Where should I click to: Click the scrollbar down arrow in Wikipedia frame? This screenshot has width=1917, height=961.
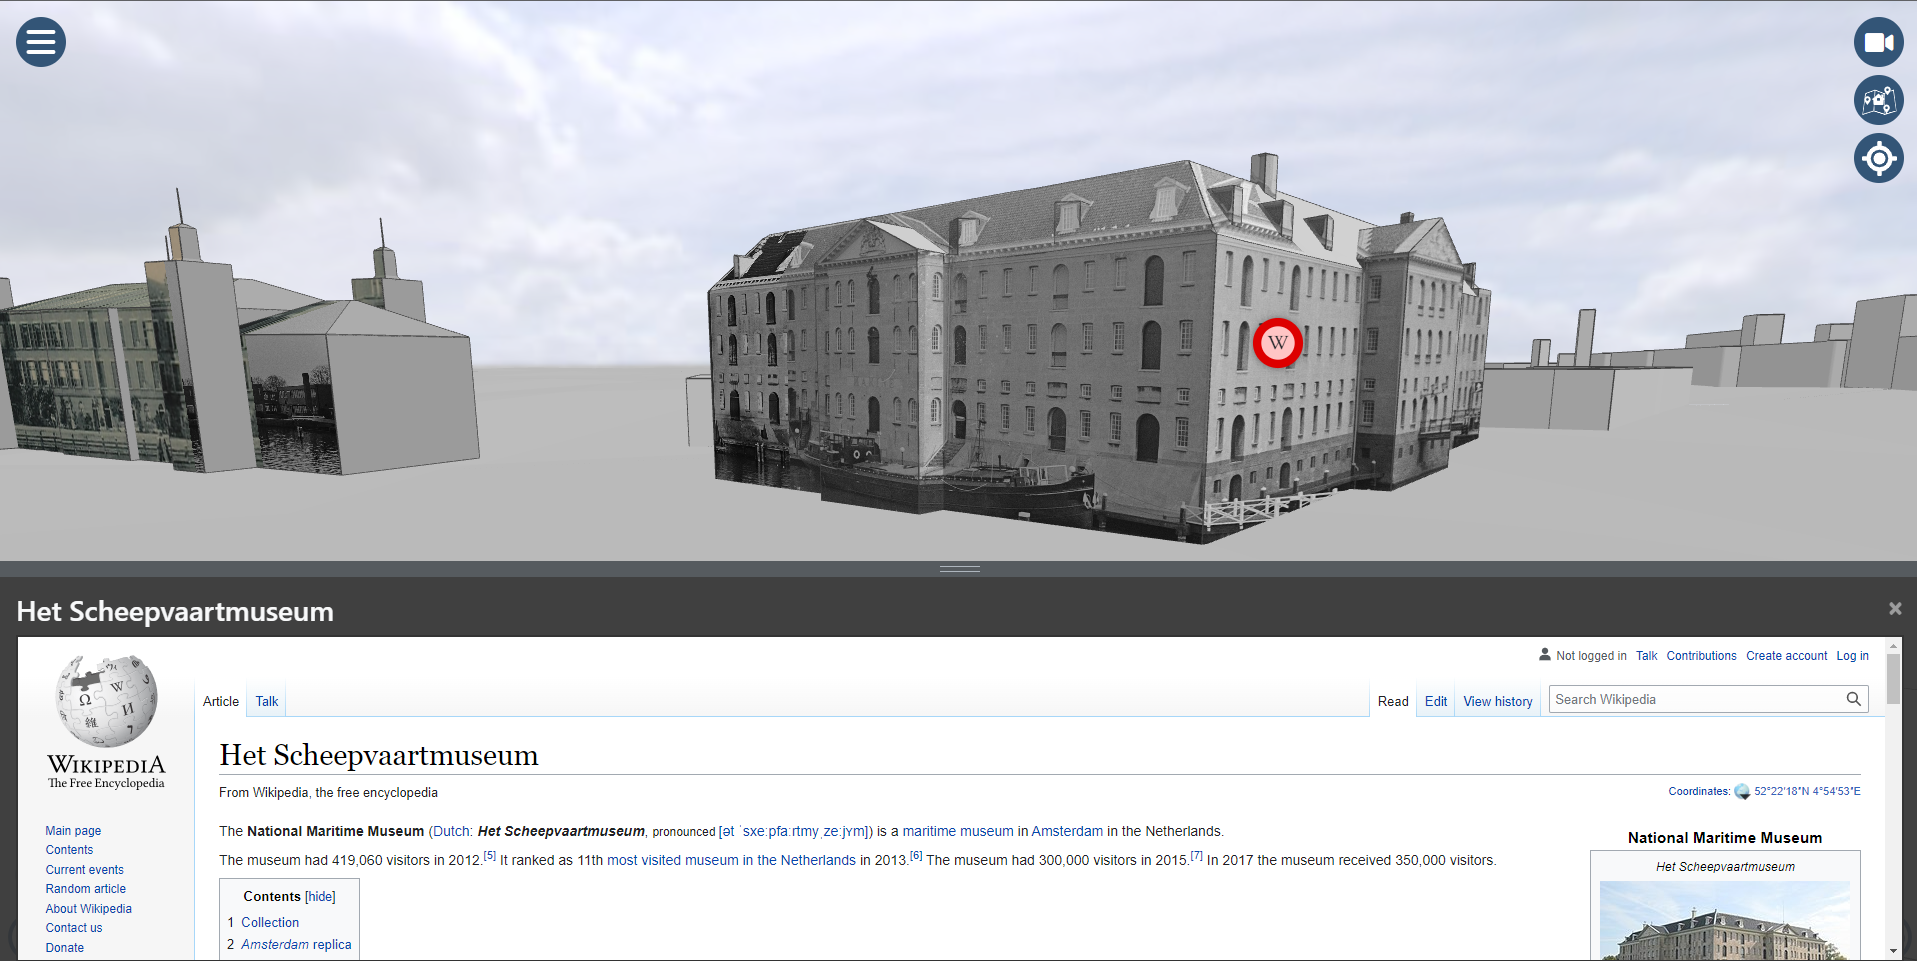tap(1893, 951)
